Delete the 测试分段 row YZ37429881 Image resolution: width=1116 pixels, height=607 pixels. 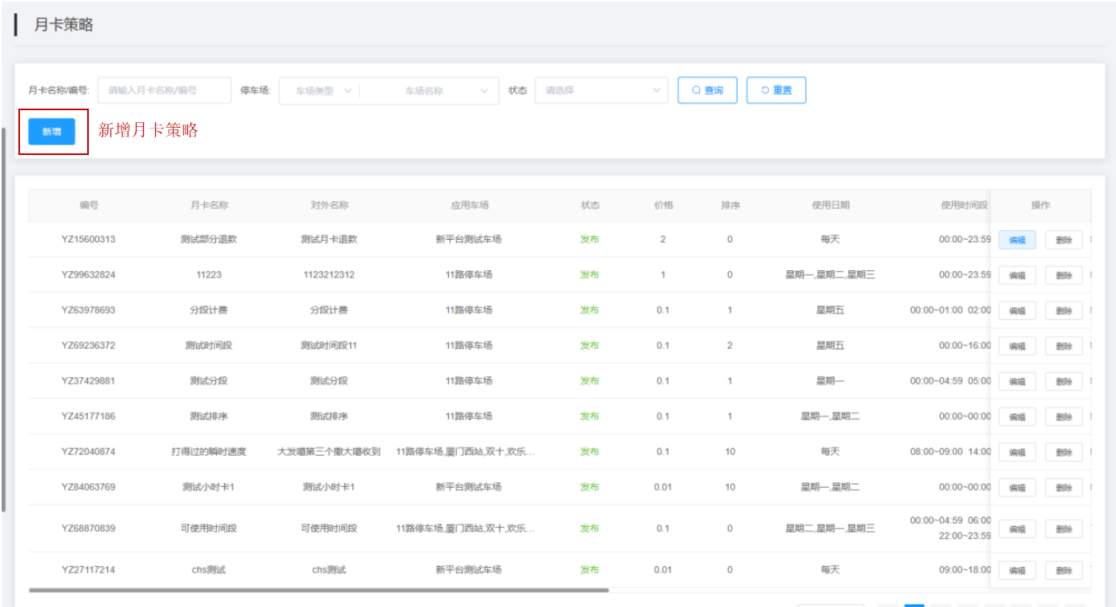1063,381
